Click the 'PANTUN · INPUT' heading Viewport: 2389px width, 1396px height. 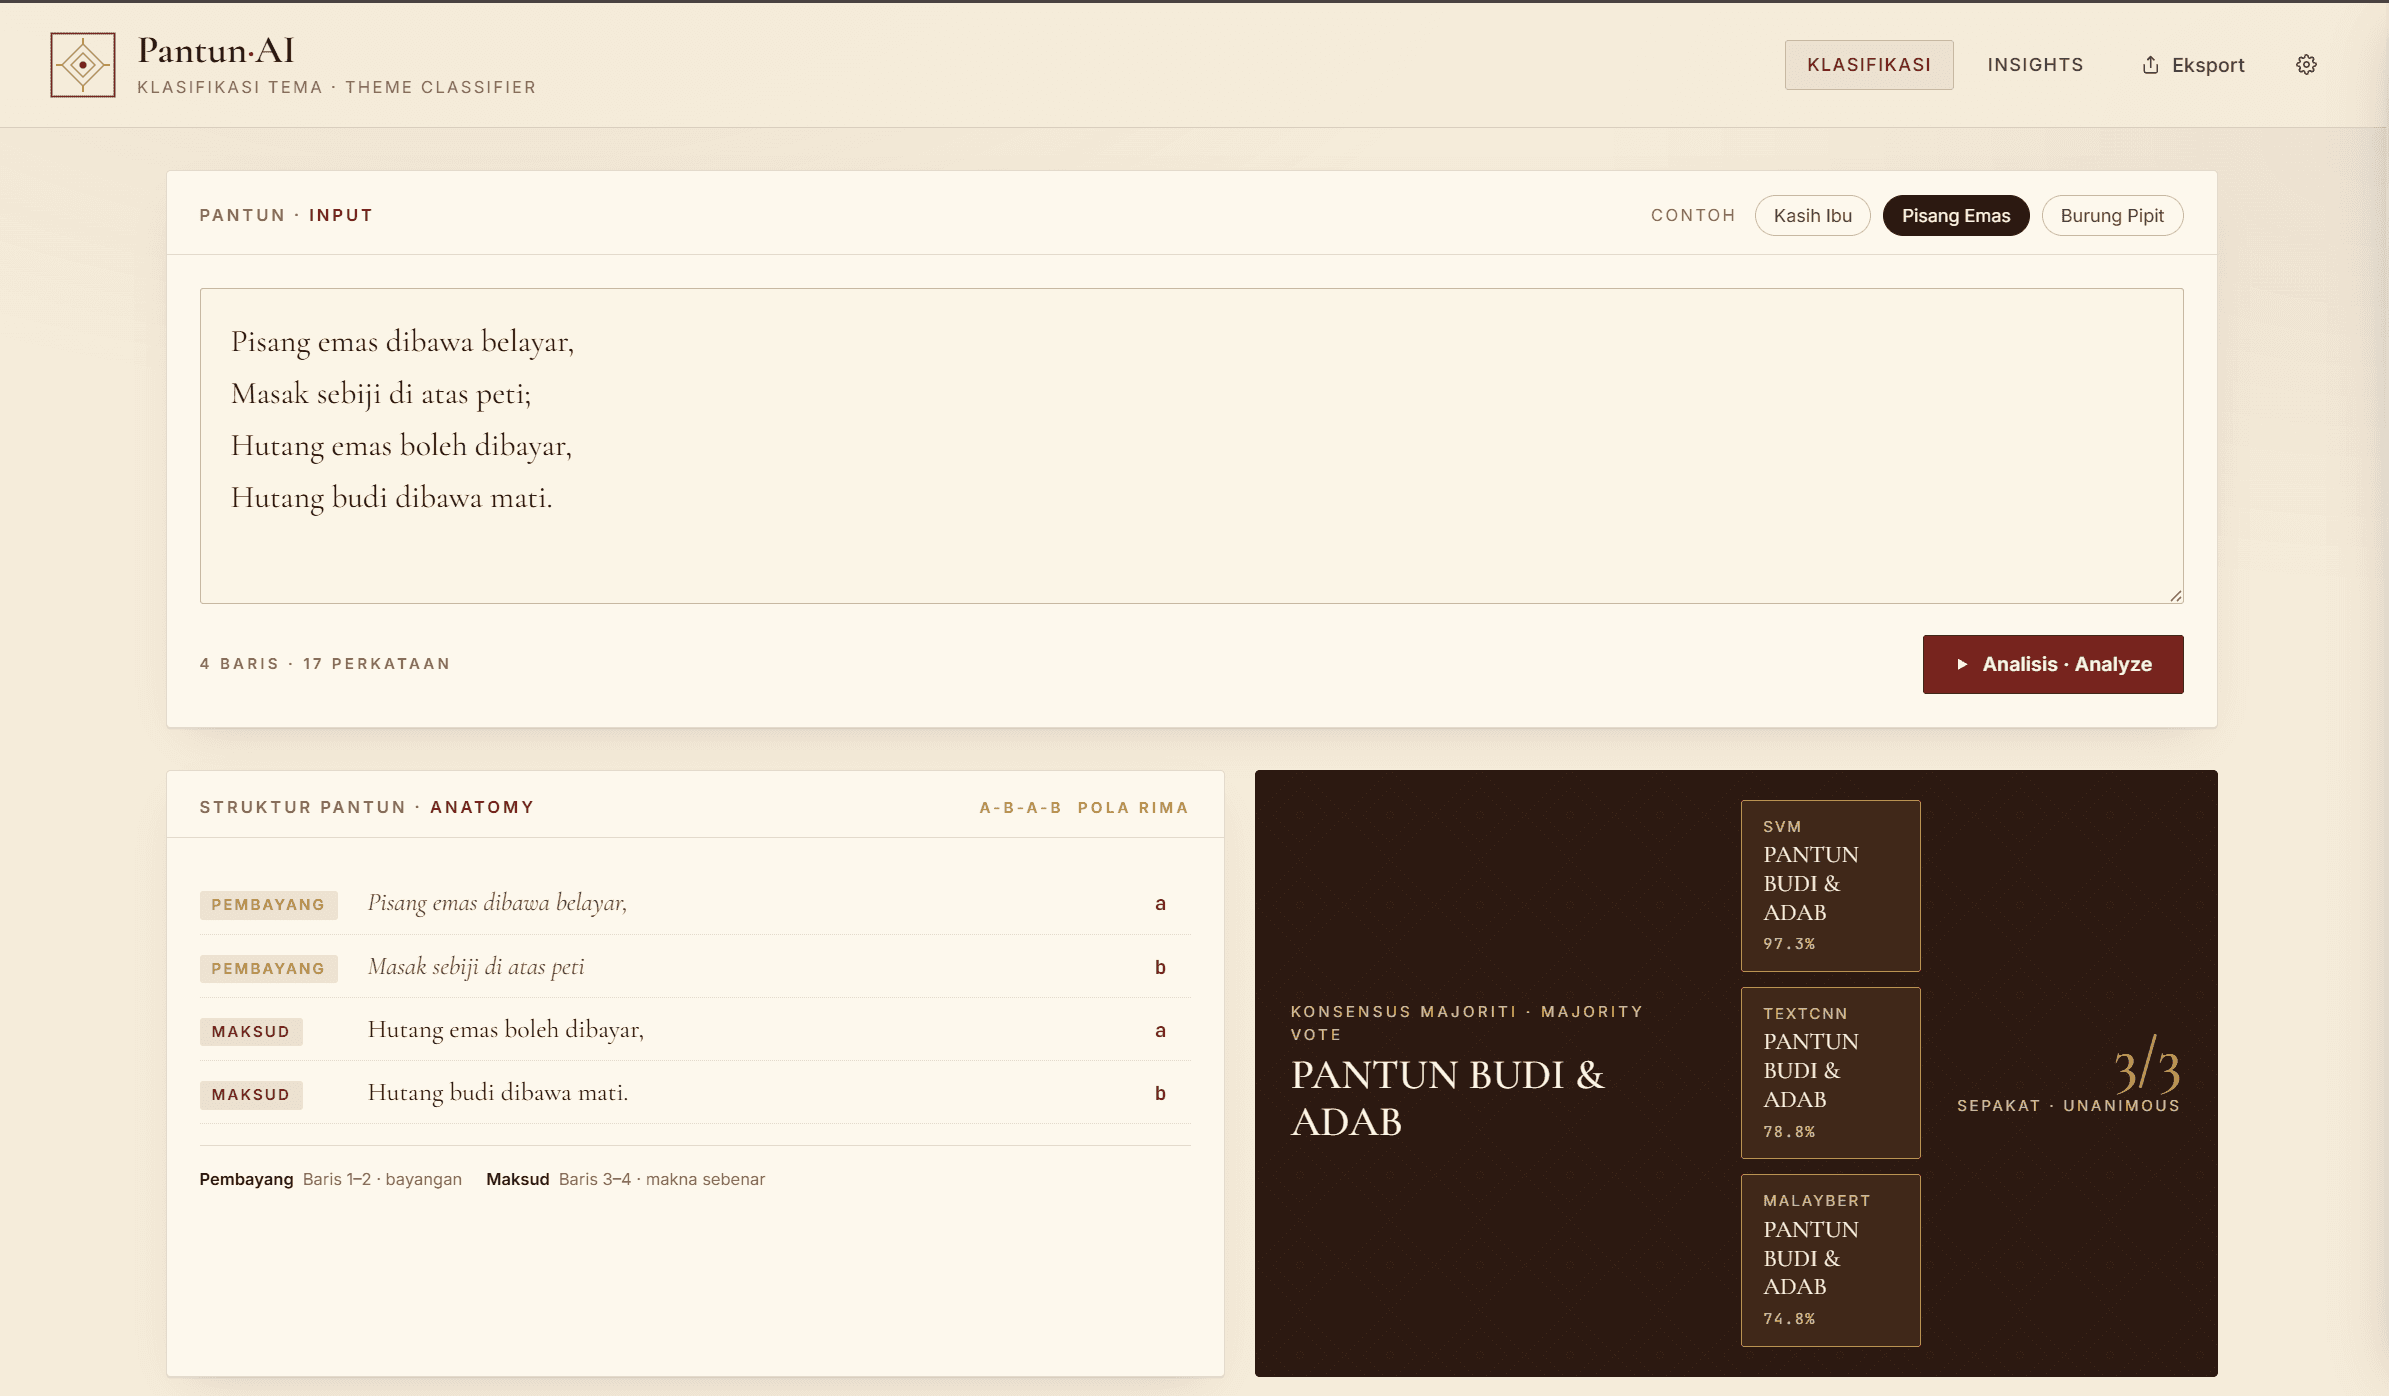286,216
